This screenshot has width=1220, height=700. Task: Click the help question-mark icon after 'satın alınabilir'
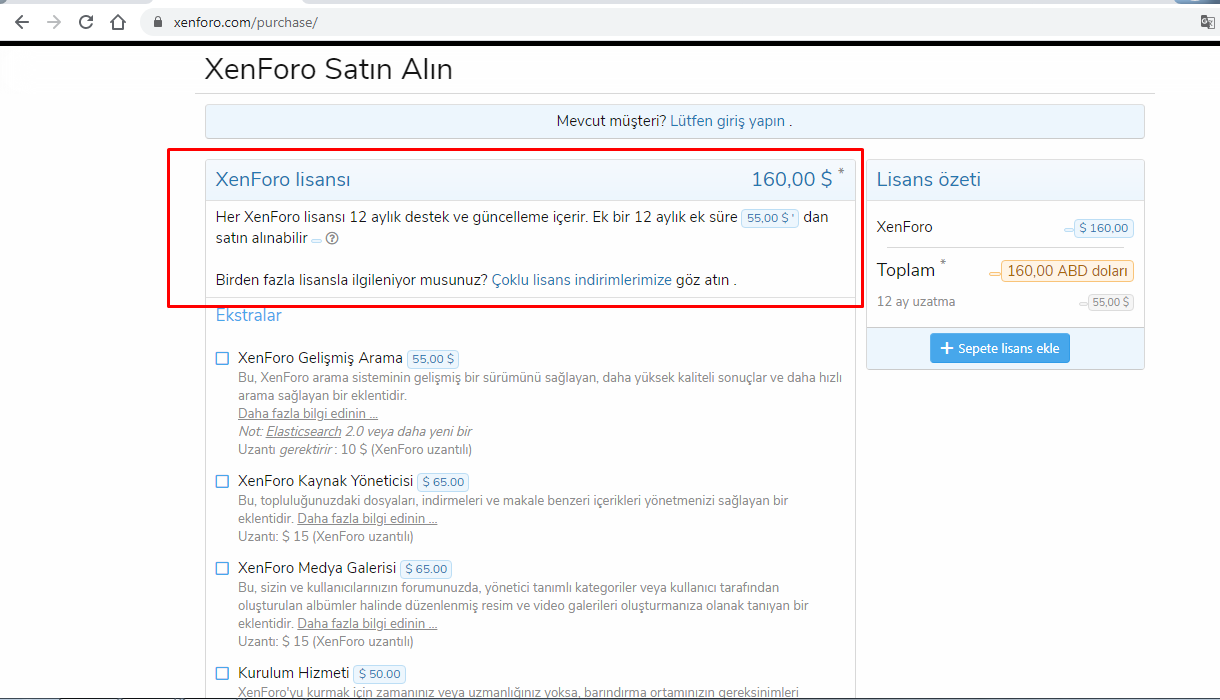pyautogui.click(x=332, y=239)
